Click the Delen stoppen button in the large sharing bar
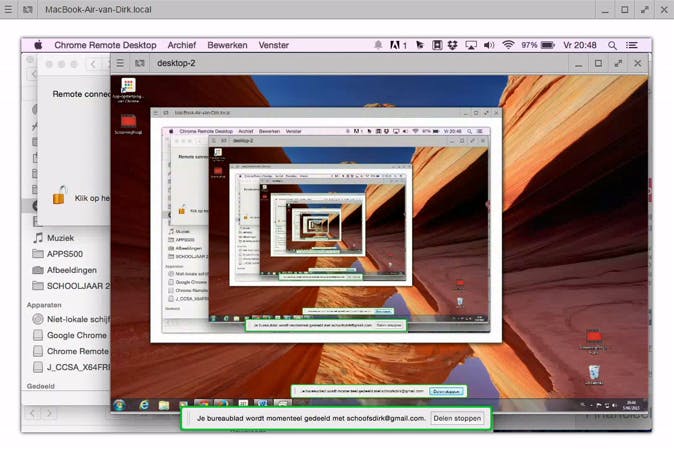The height and width of the screenshot is (451, 674). 457,418
